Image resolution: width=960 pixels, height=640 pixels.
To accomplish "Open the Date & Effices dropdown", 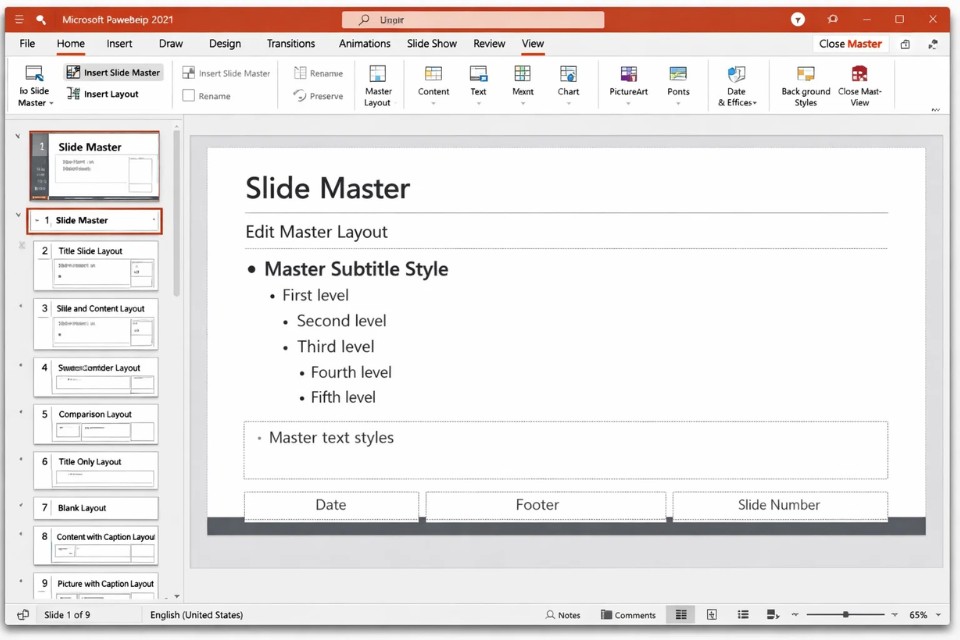I will click(736, 103).
